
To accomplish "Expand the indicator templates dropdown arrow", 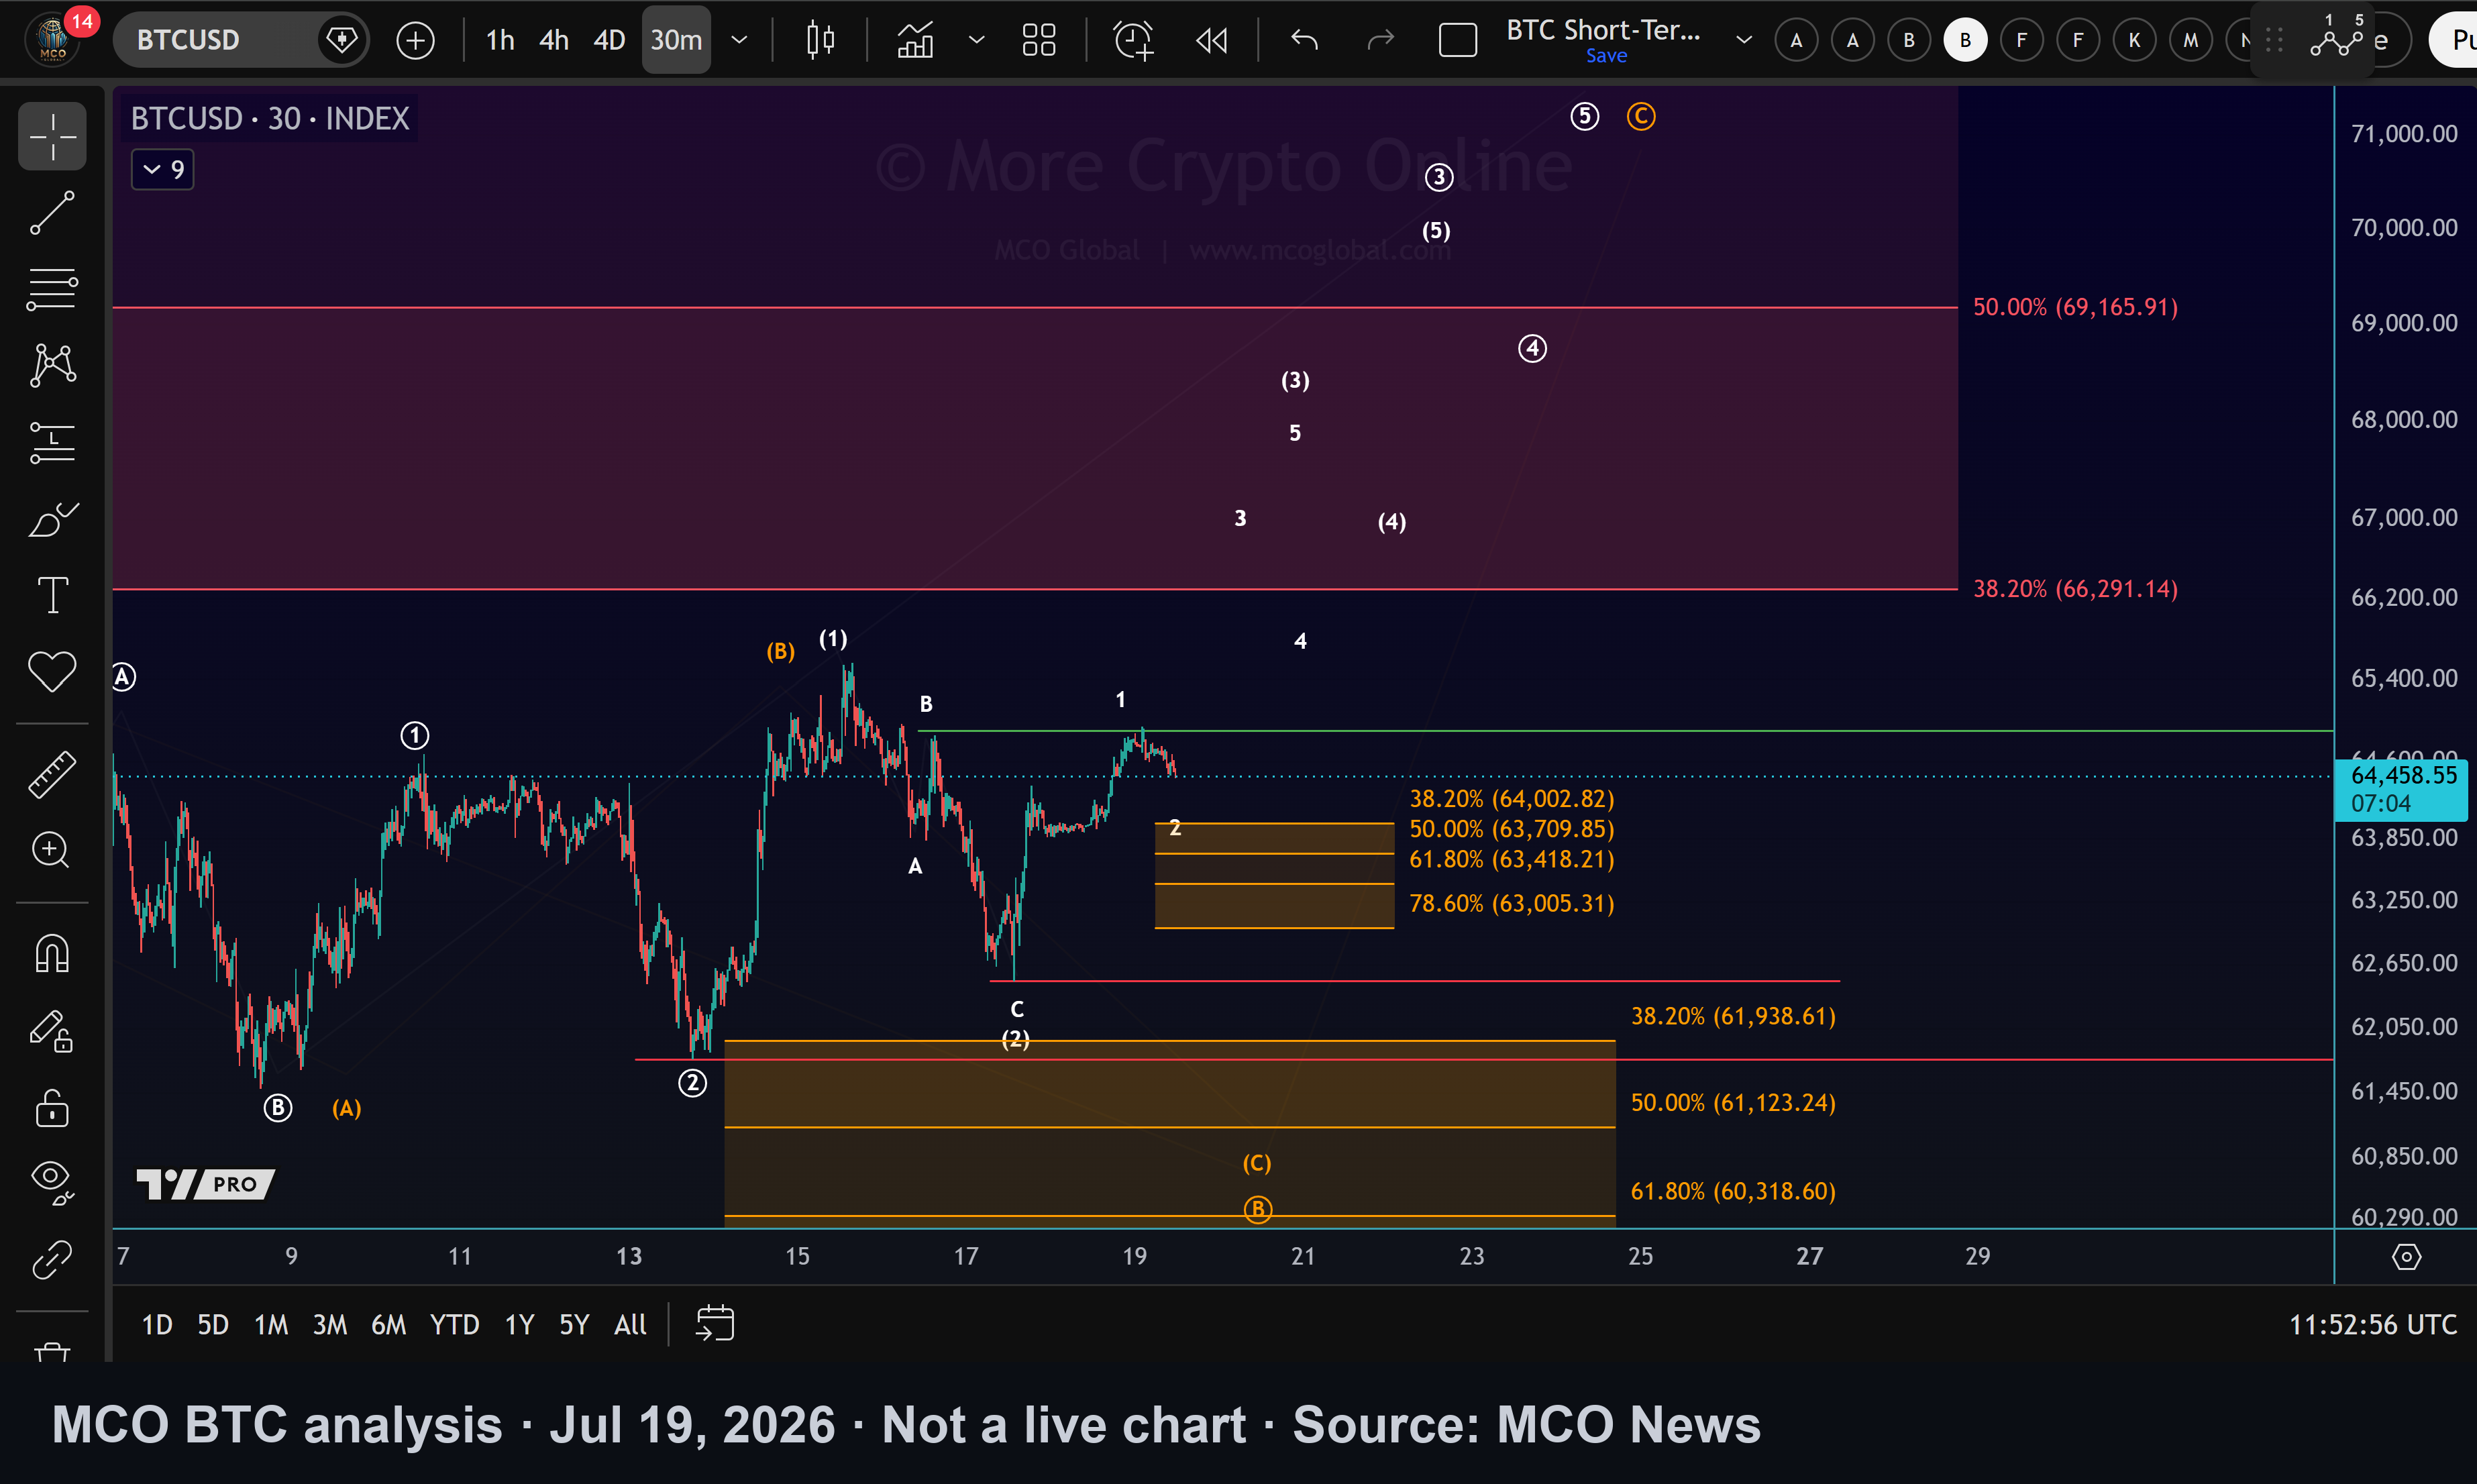I will (977, 40).
